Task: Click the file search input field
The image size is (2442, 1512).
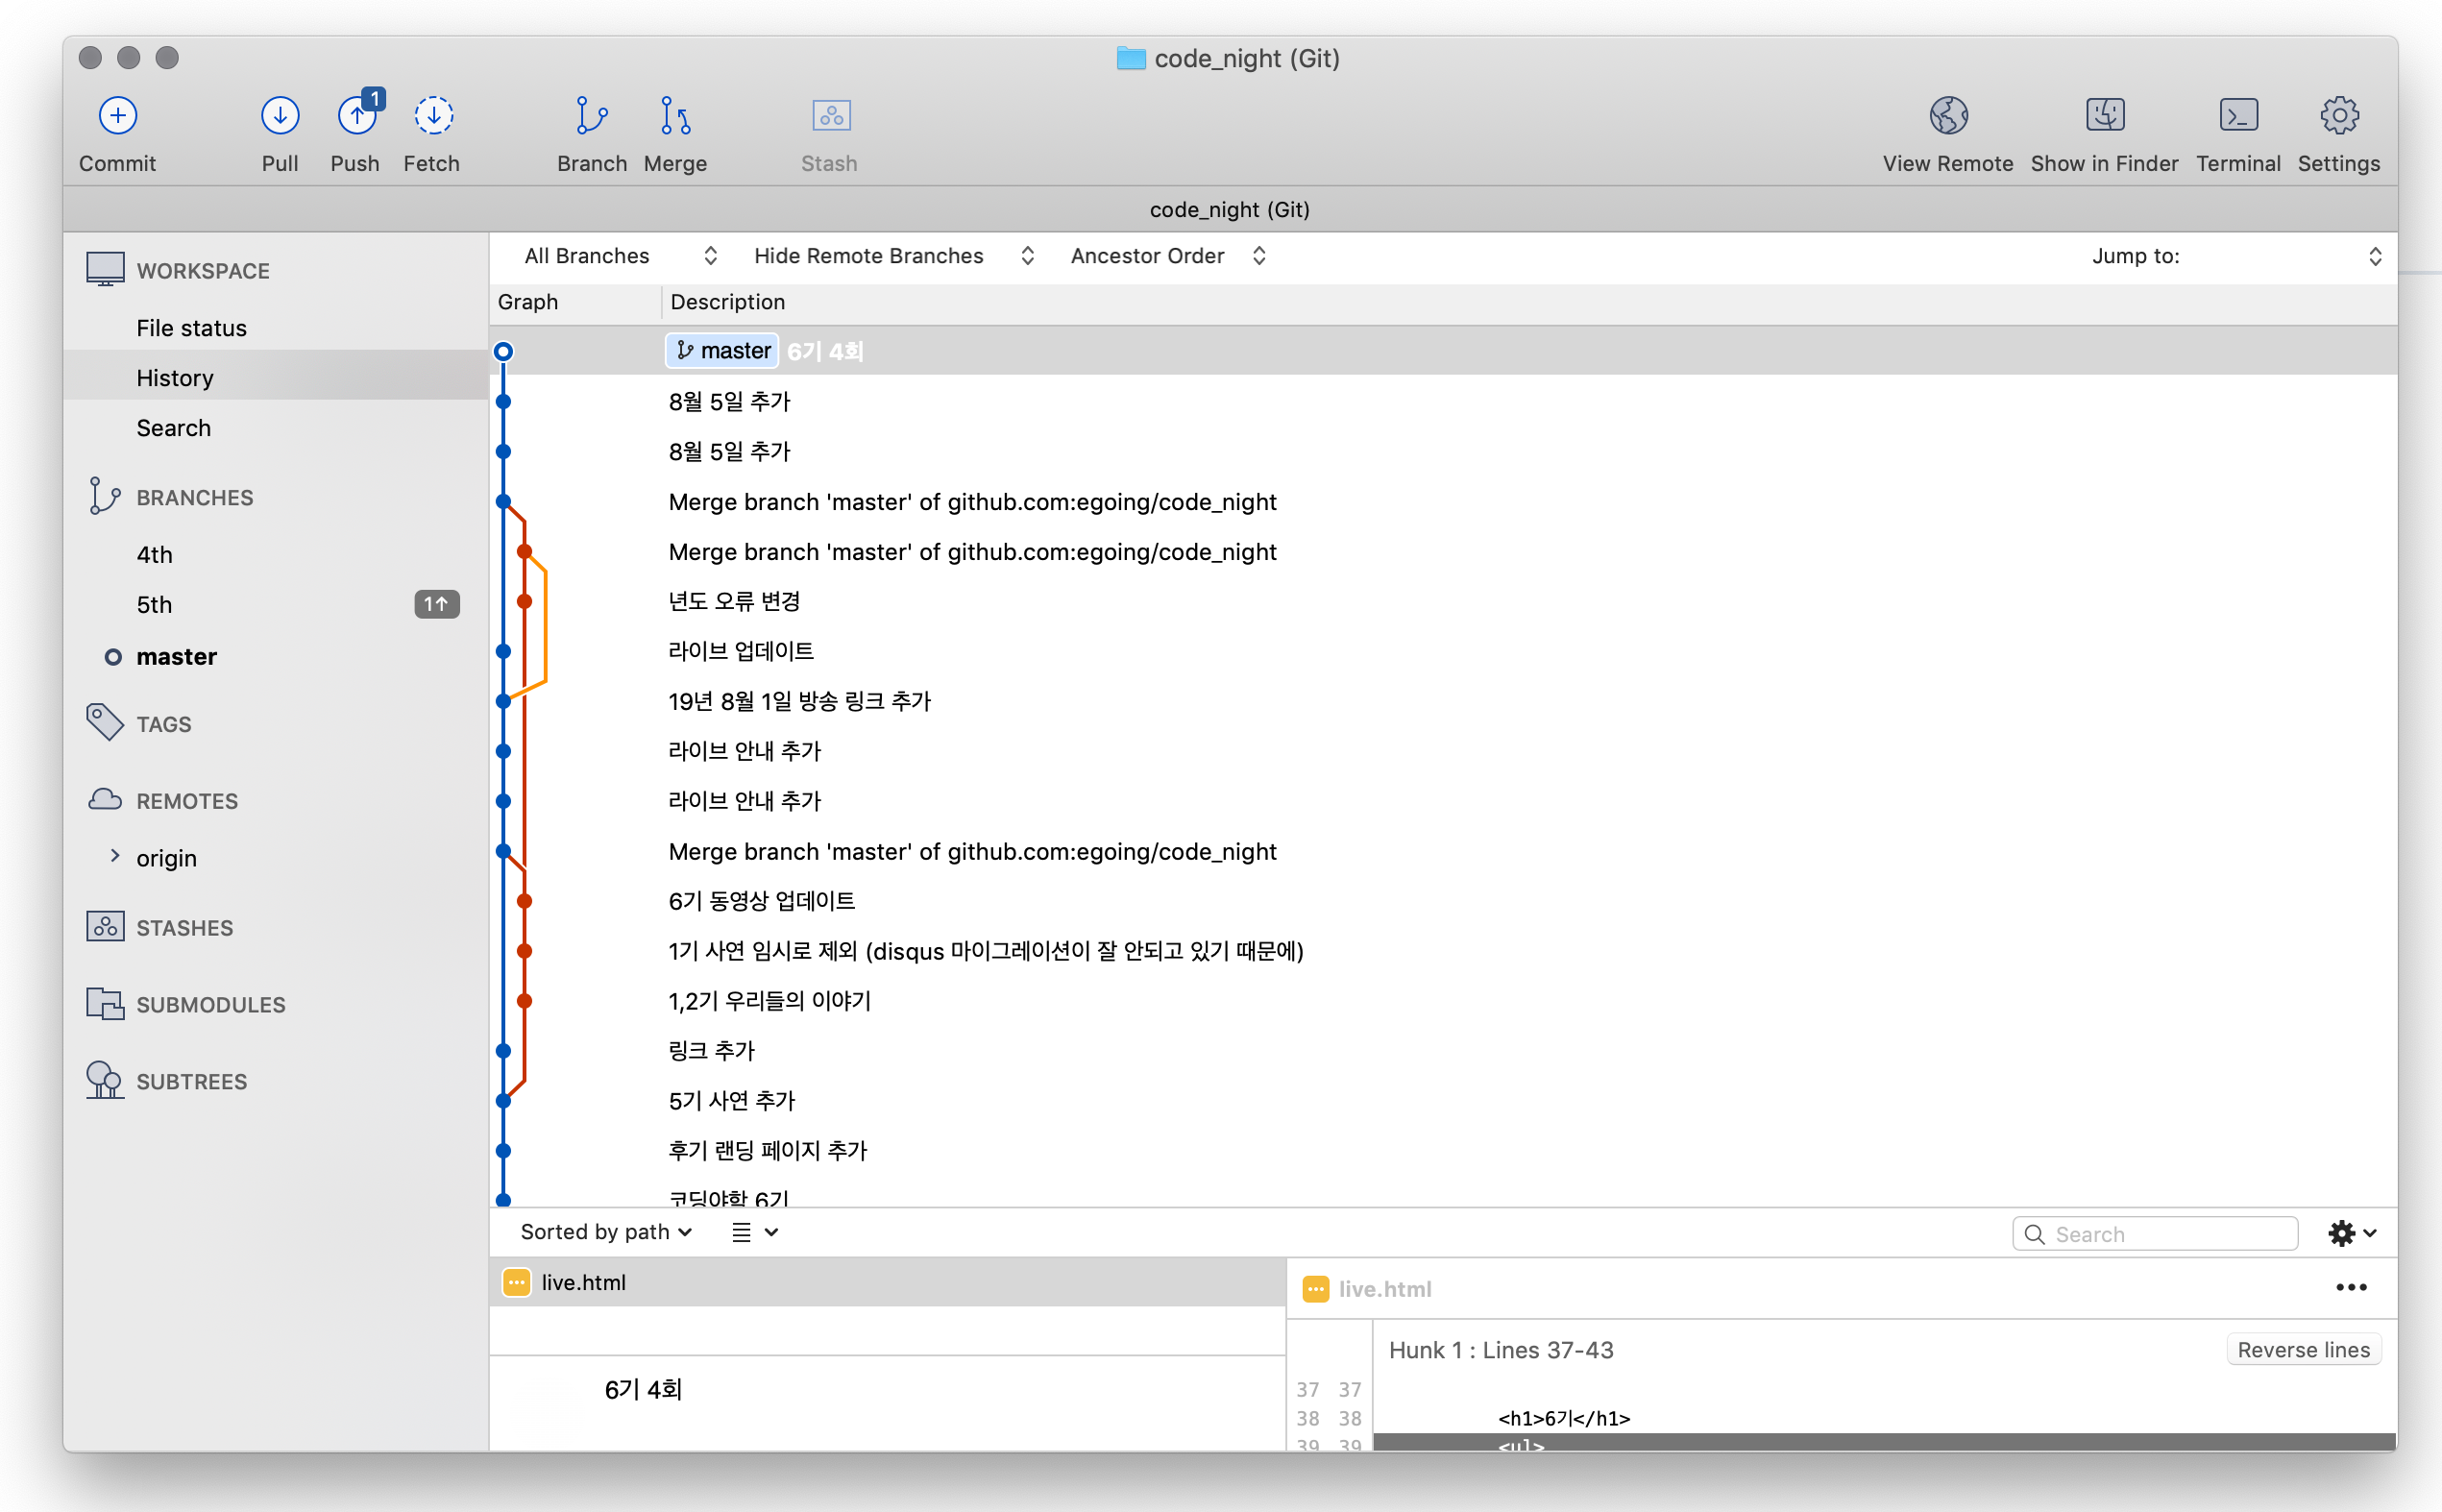Action: (2154, 1234)
